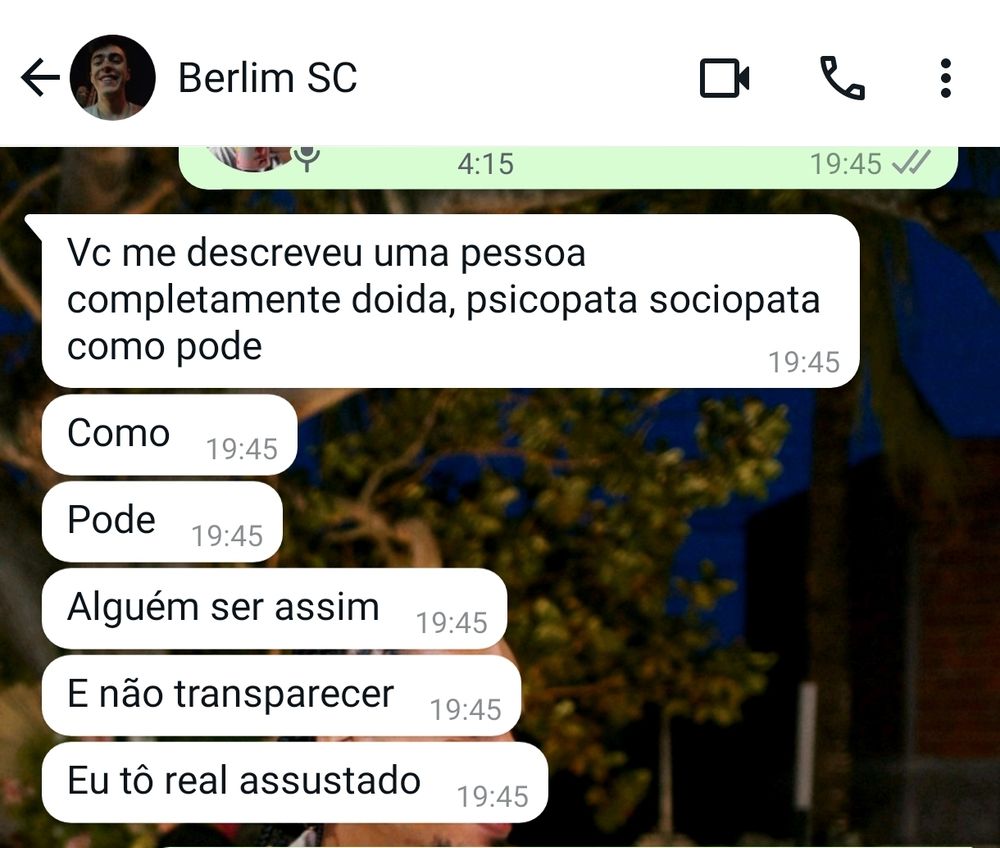Tap the double check read receipt
The width and height of the screenshot is (1000, 848).
[911, 163]
